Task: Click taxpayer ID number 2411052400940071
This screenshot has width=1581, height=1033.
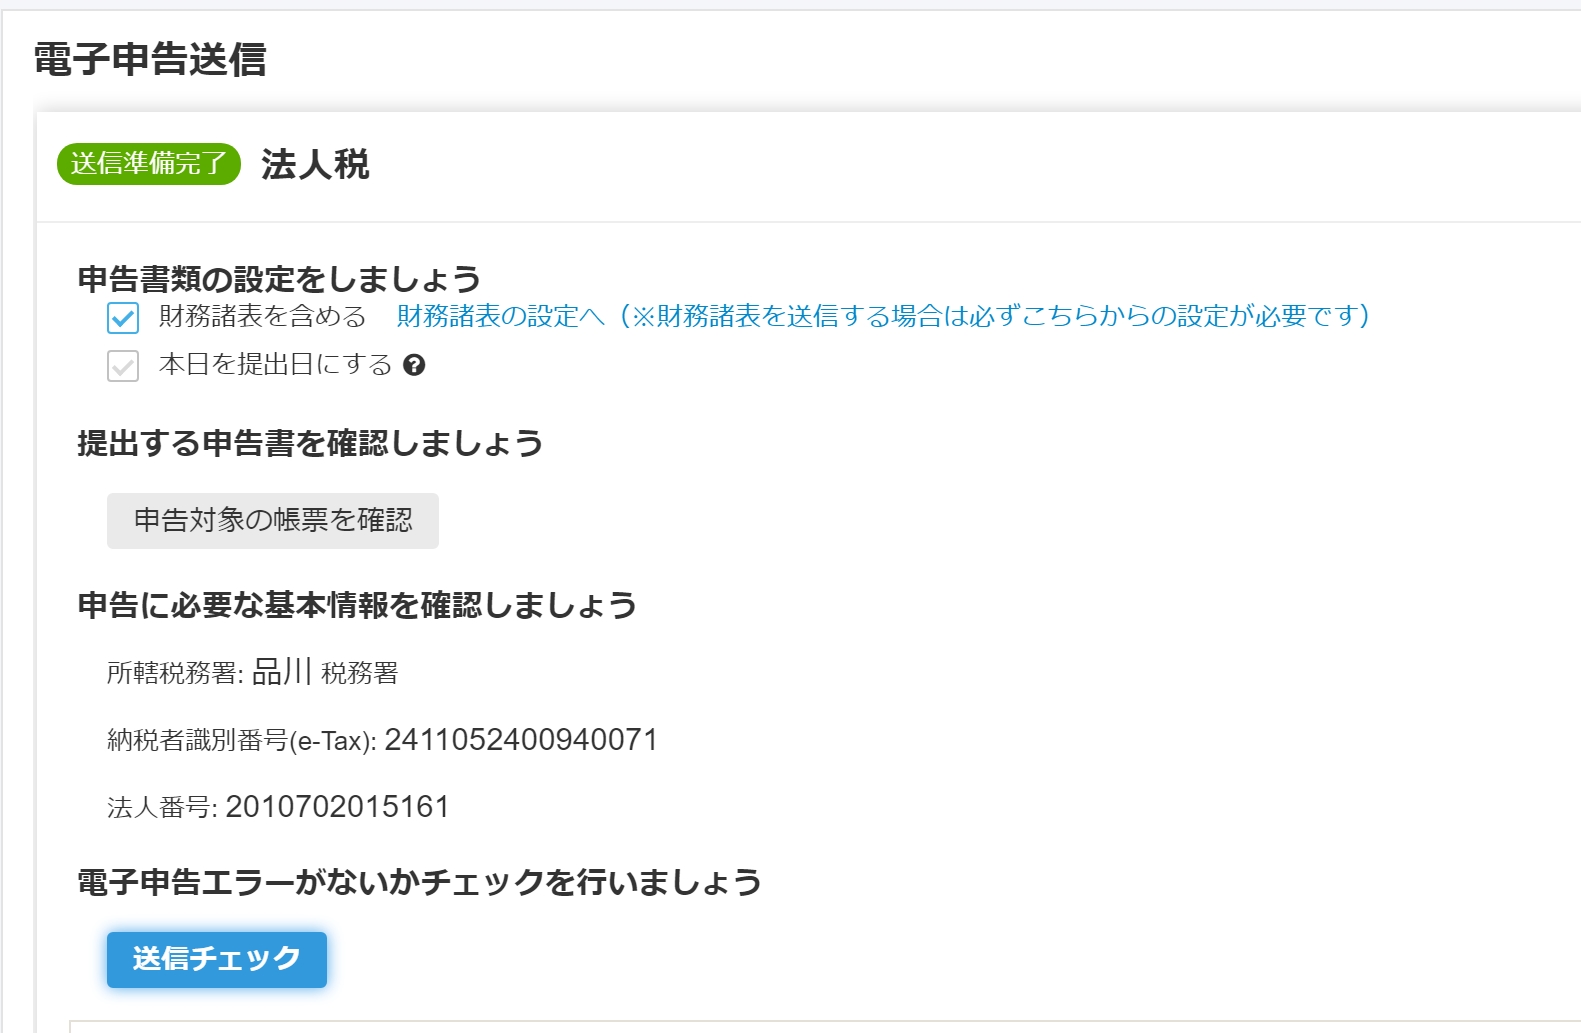Action: coord(521,740)
